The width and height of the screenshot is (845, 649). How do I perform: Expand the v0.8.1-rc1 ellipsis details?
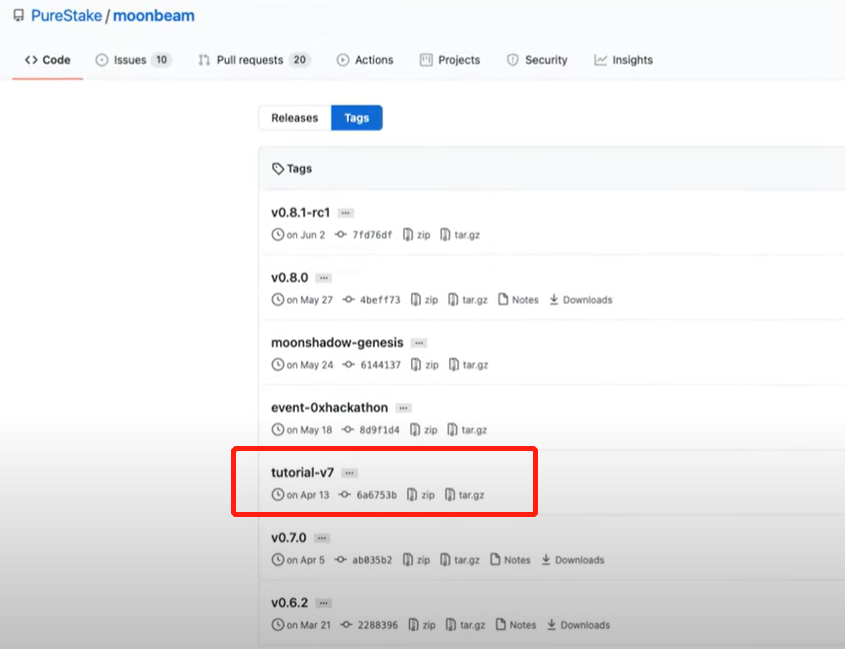(x=345, y=213)
